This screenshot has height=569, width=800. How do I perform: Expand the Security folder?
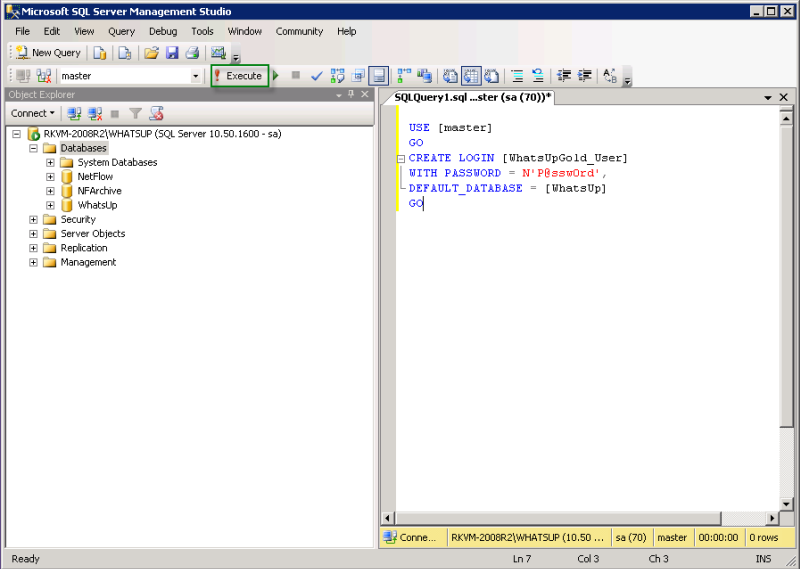click(x=34, y=219)
